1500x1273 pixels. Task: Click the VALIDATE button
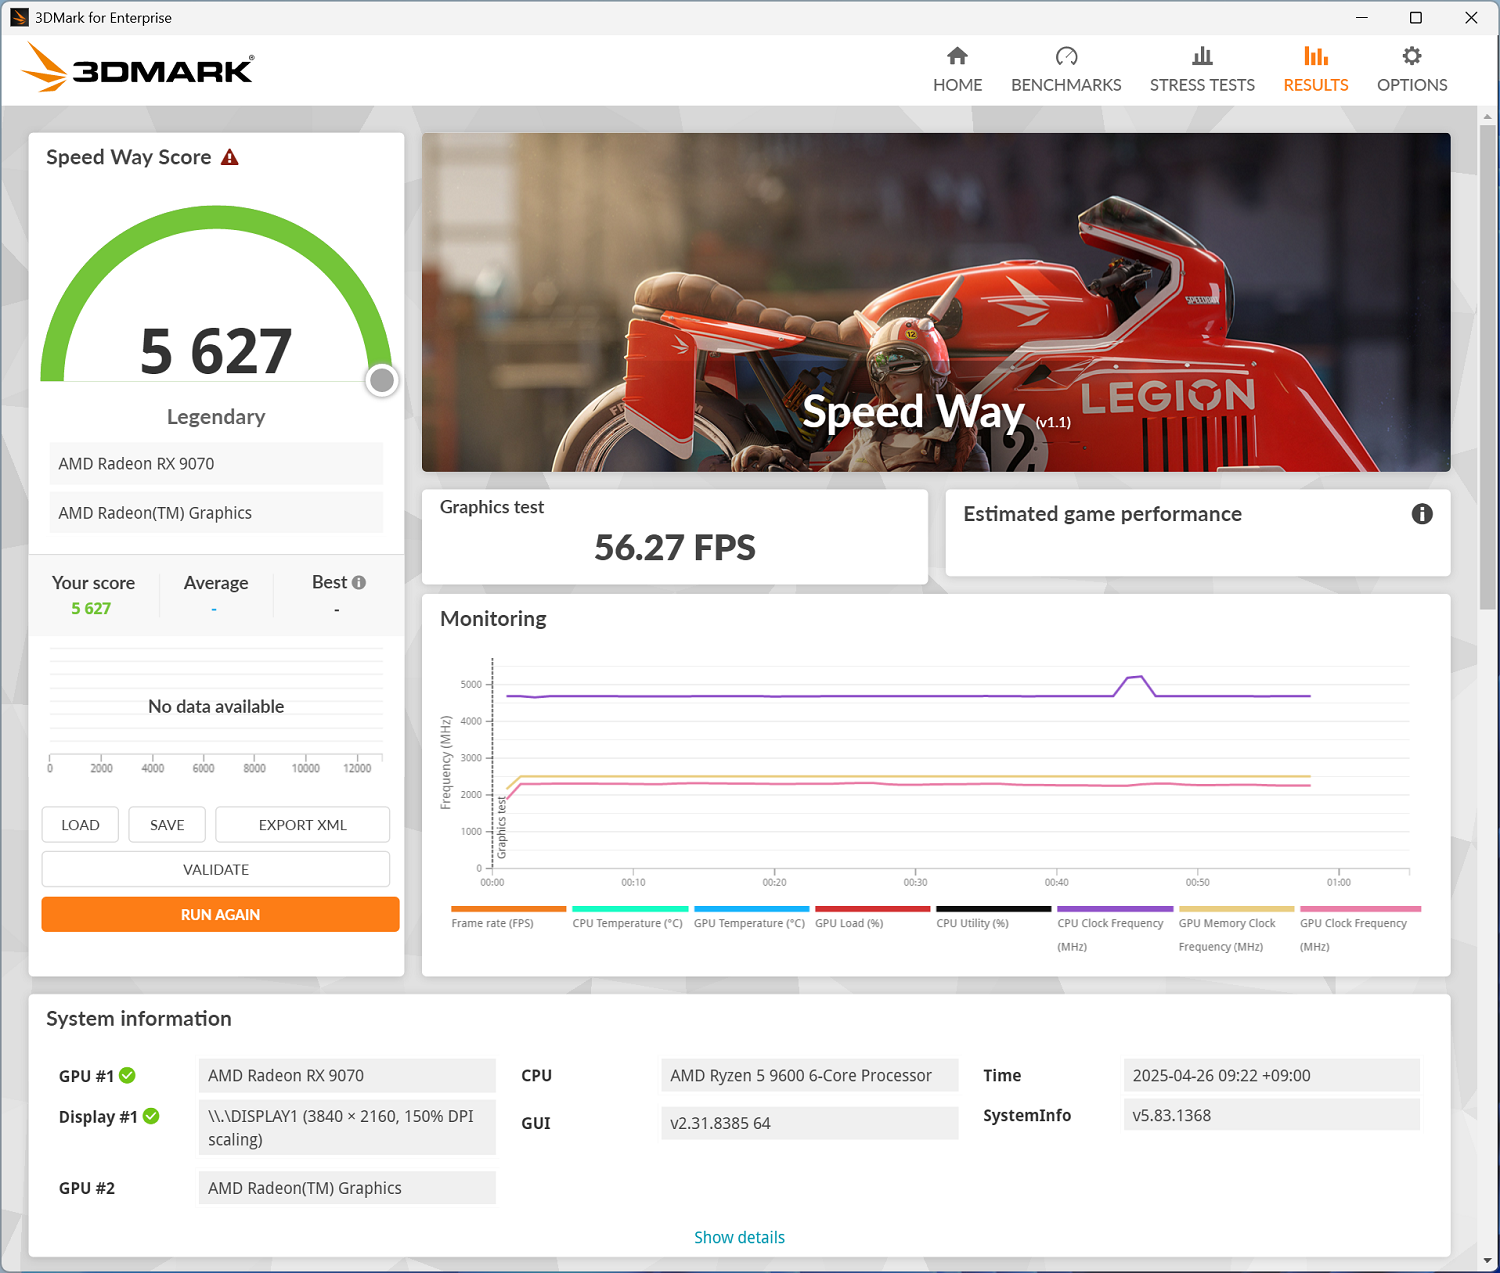[x=216, y=869]
